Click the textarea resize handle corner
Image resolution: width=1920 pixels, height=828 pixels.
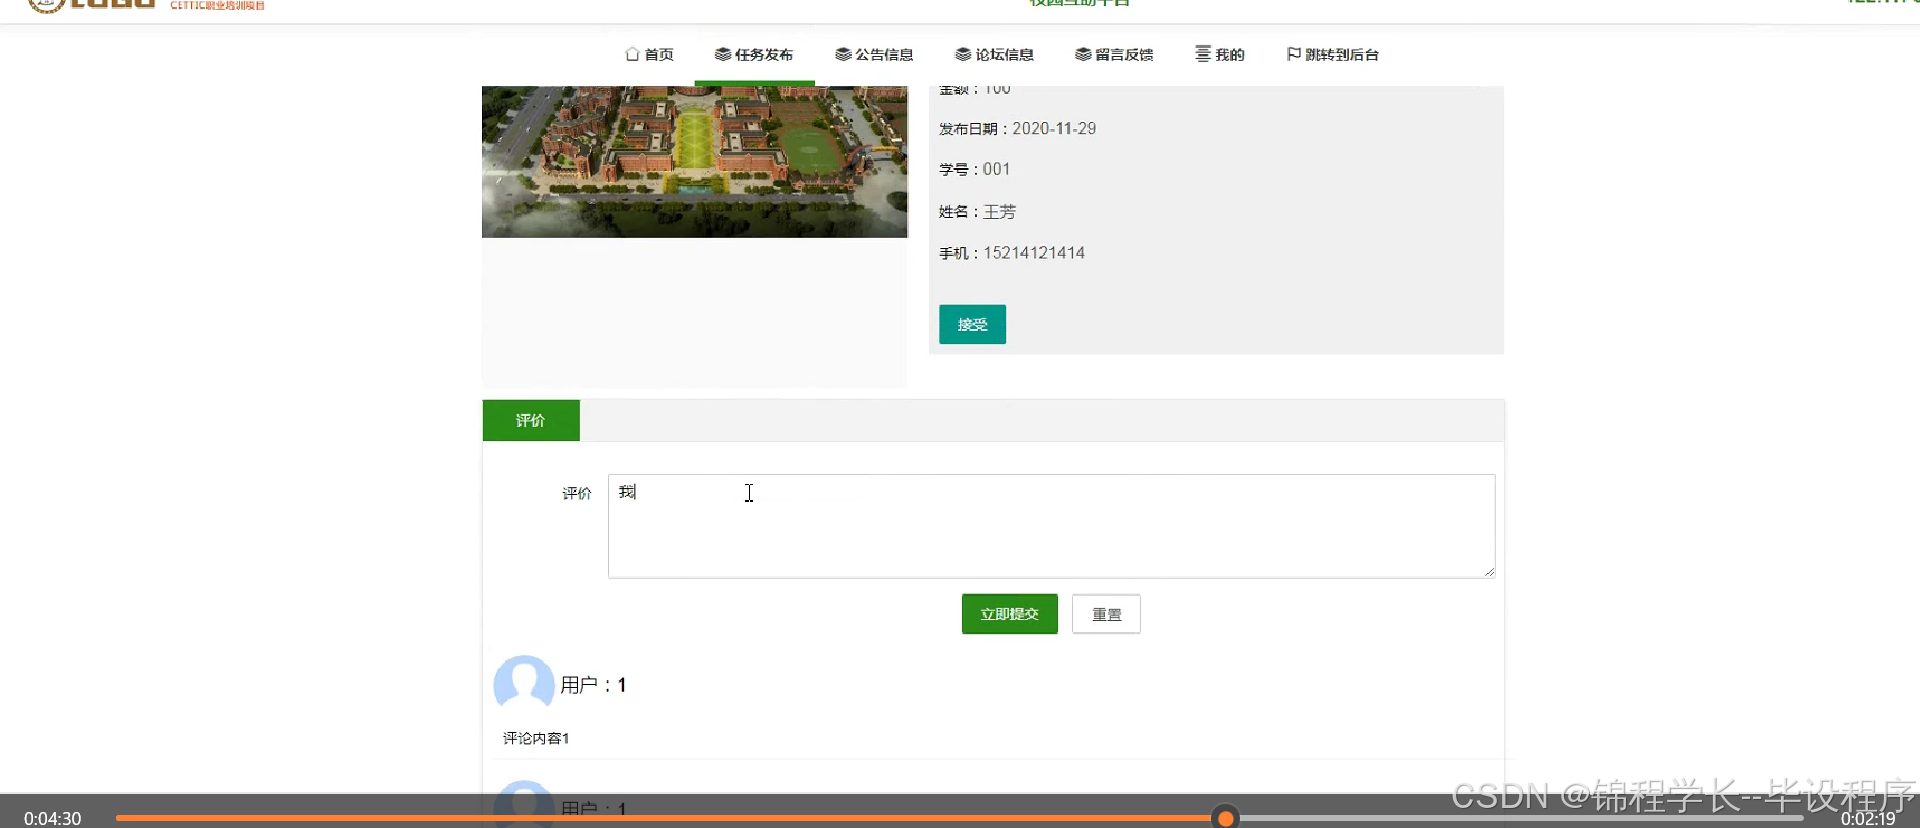pyautogui.click(x=1489, y=571)
